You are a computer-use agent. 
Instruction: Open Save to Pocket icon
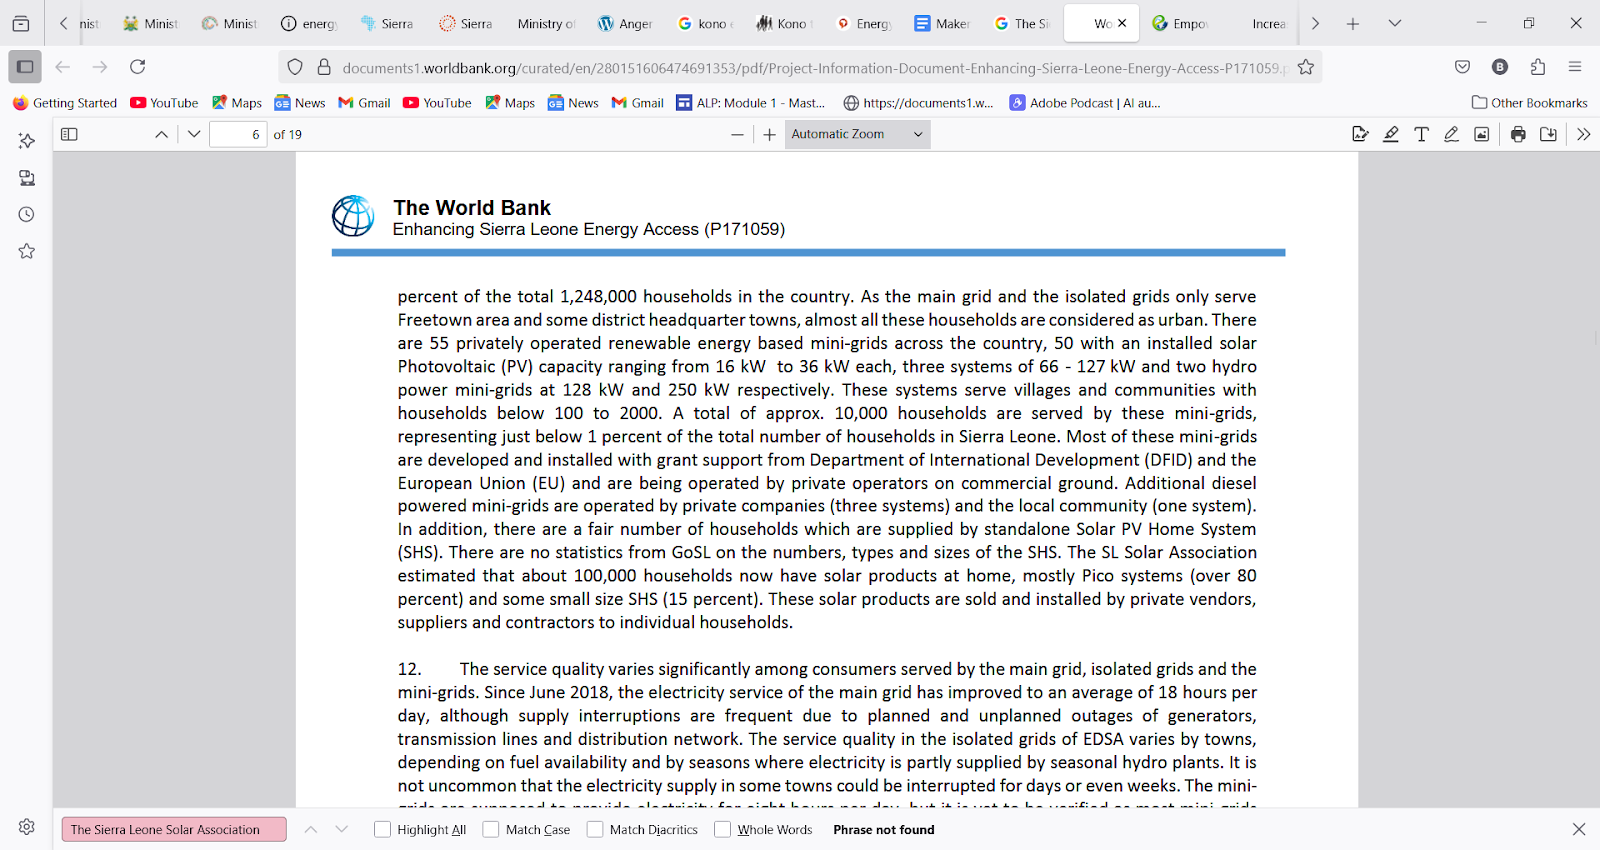click(1463, 67)
